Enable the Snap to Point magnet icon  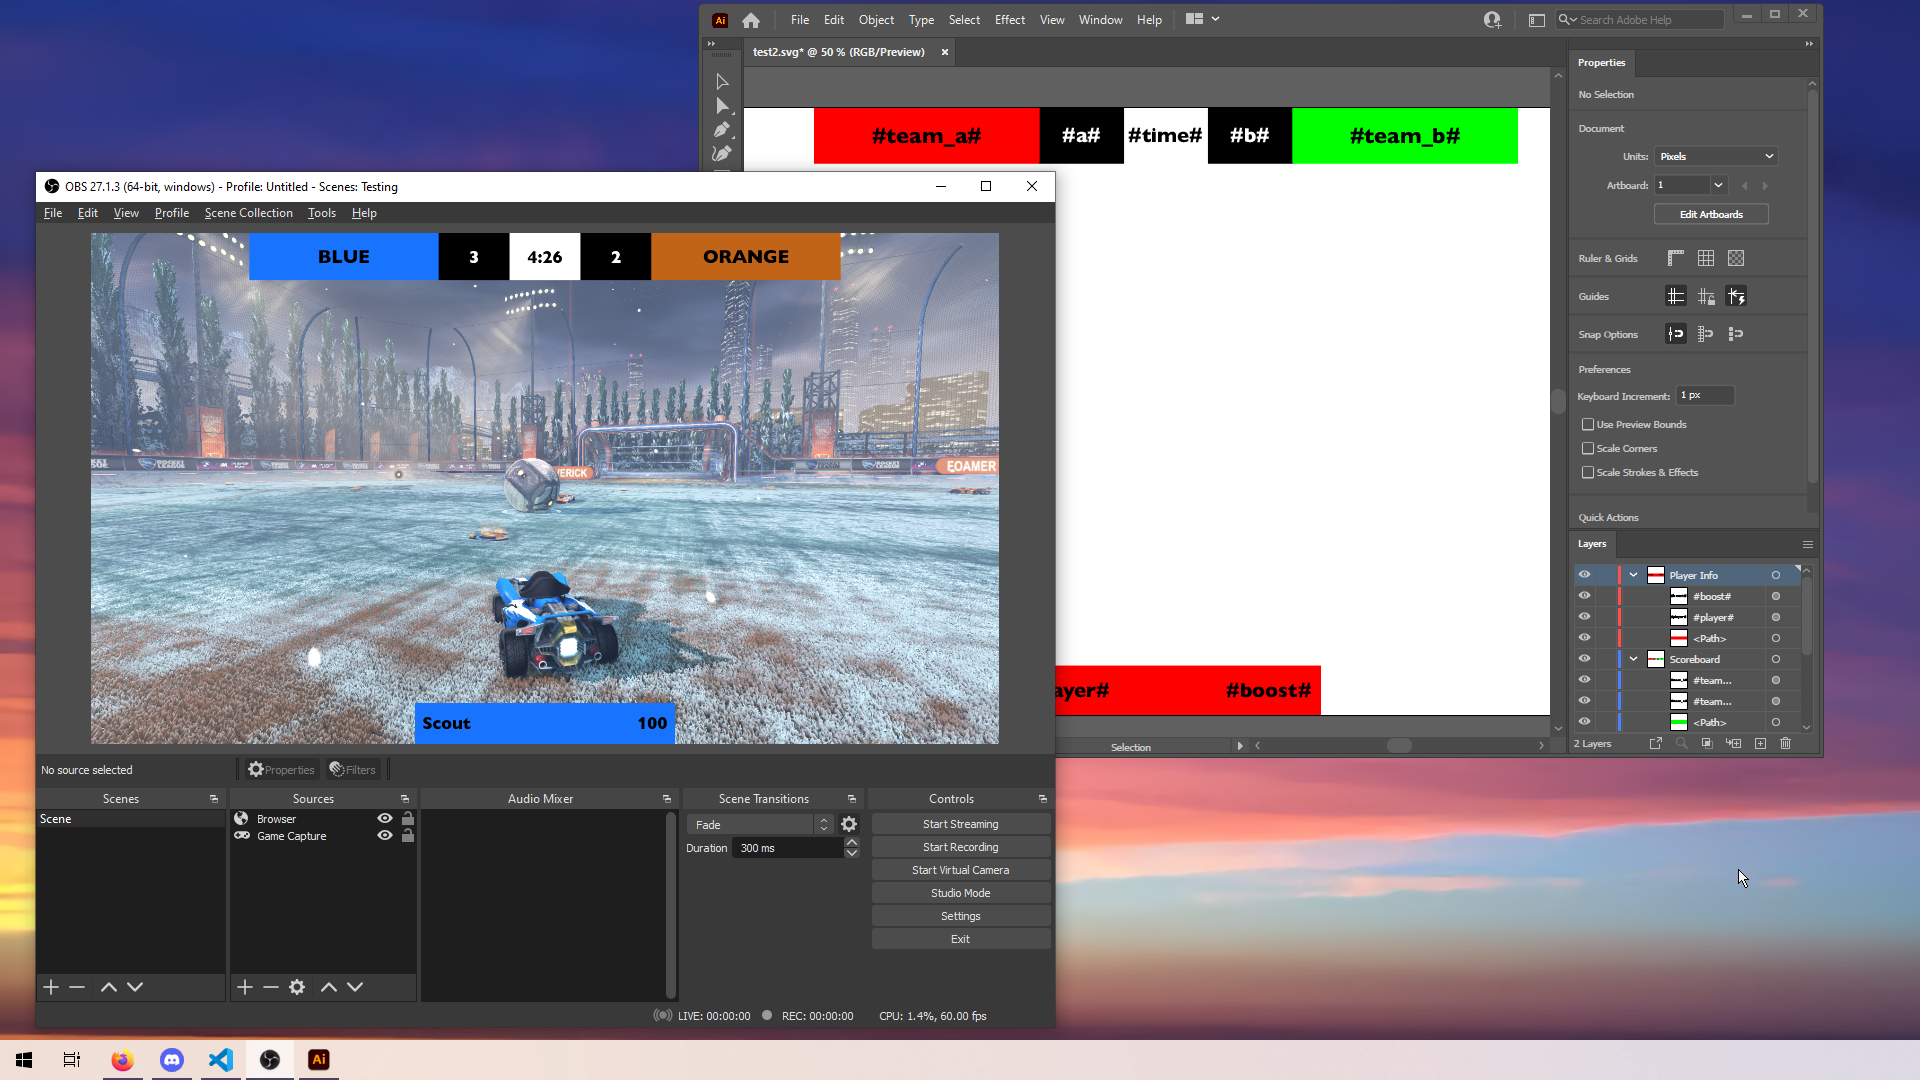(1676, 333)
